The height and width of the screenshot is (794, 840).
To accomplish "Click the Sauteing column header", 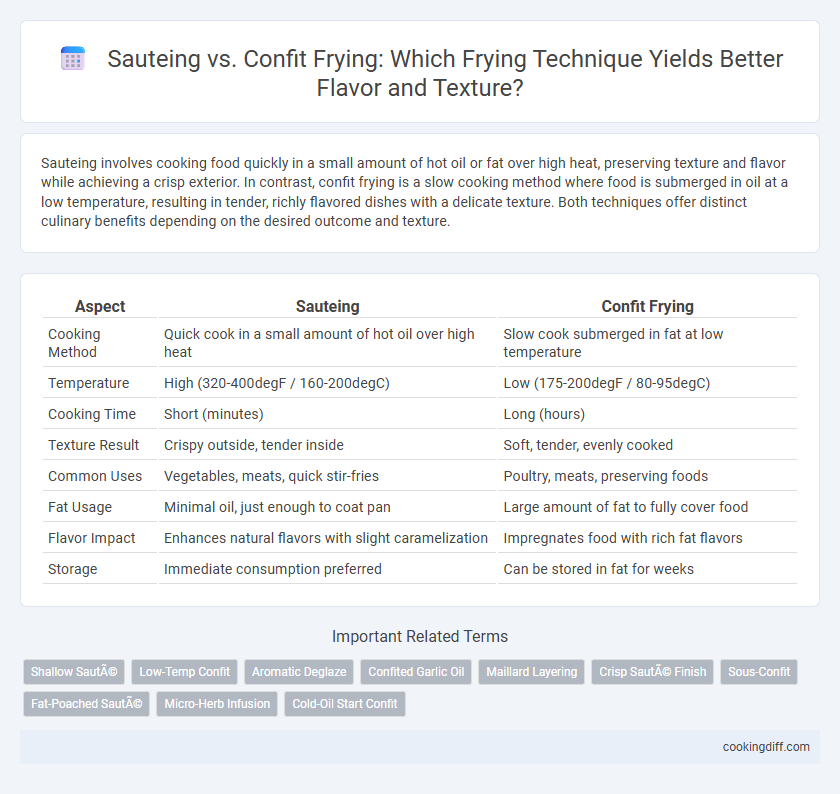I will click(x=327, y=306).
